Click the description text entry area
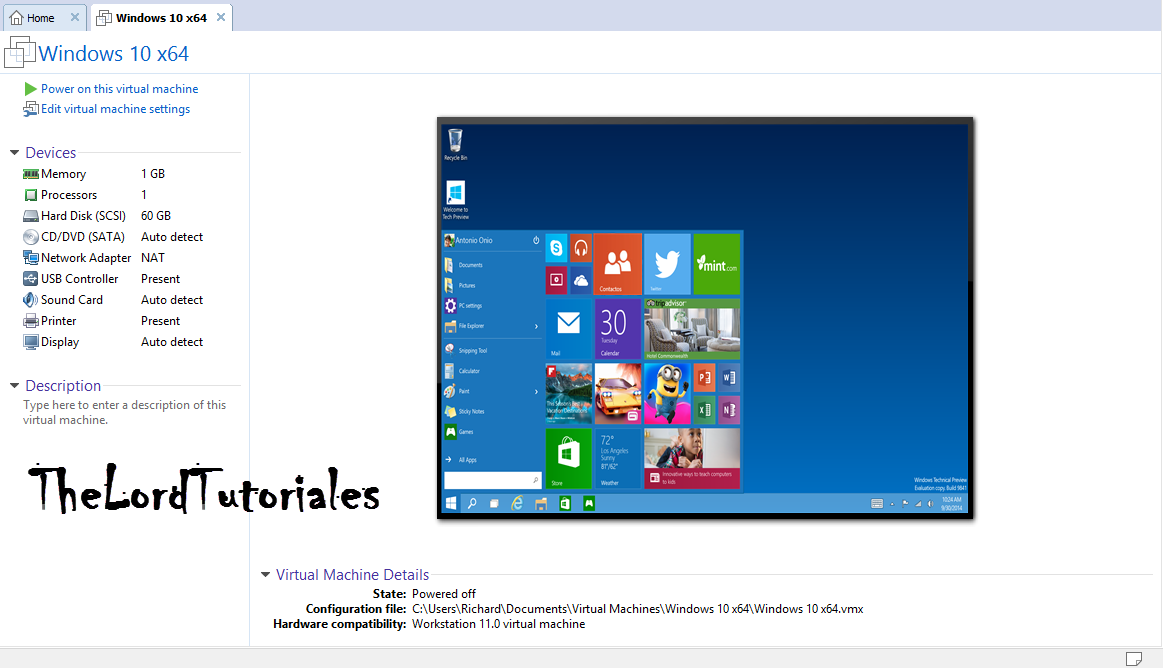1163x668 pixels. click(125, 412)
